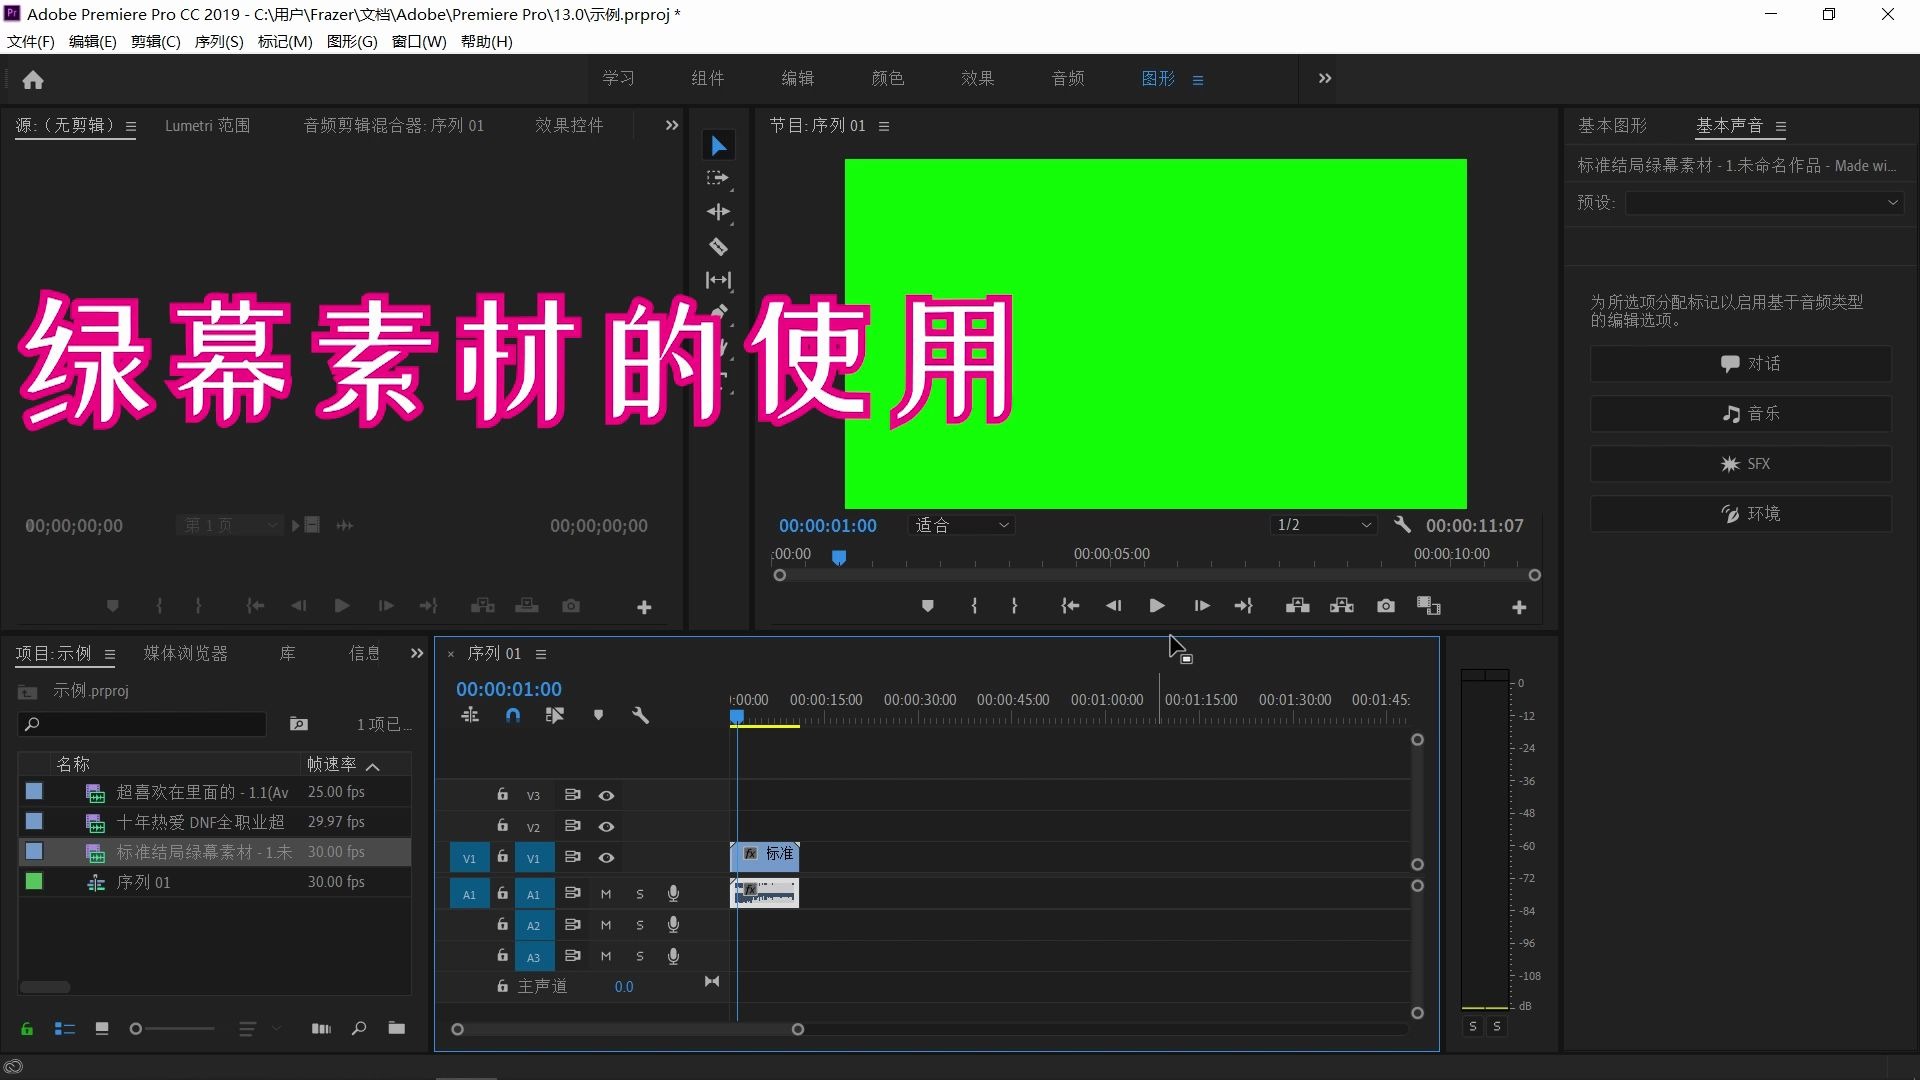Assign clip as SFX audio type
Image resolution: width=1920 pixels, height=1080 pixels.
(1741, 463)
